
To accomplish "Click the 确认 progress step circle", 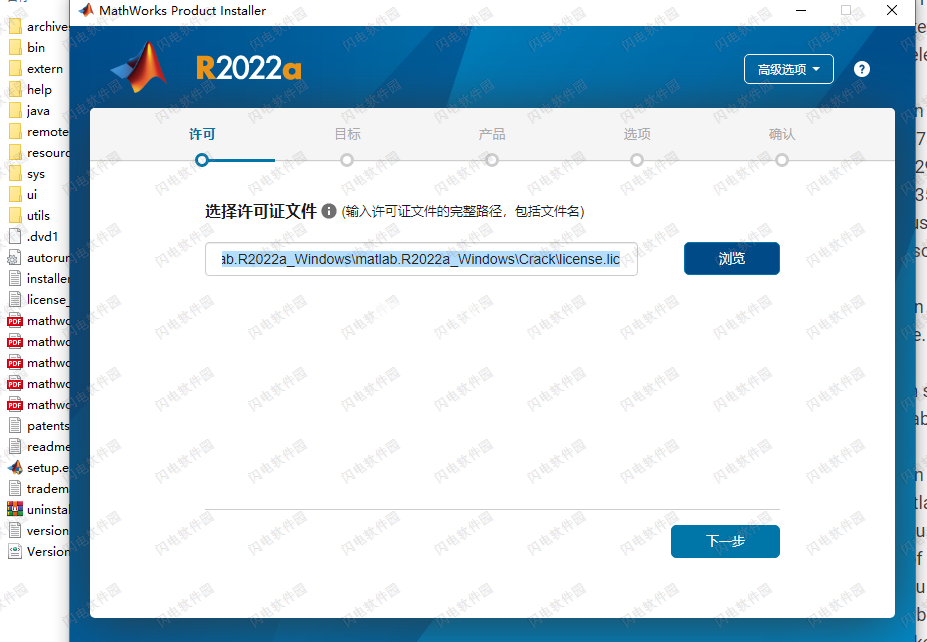I will pyautogui.click(x=782, y=160).
